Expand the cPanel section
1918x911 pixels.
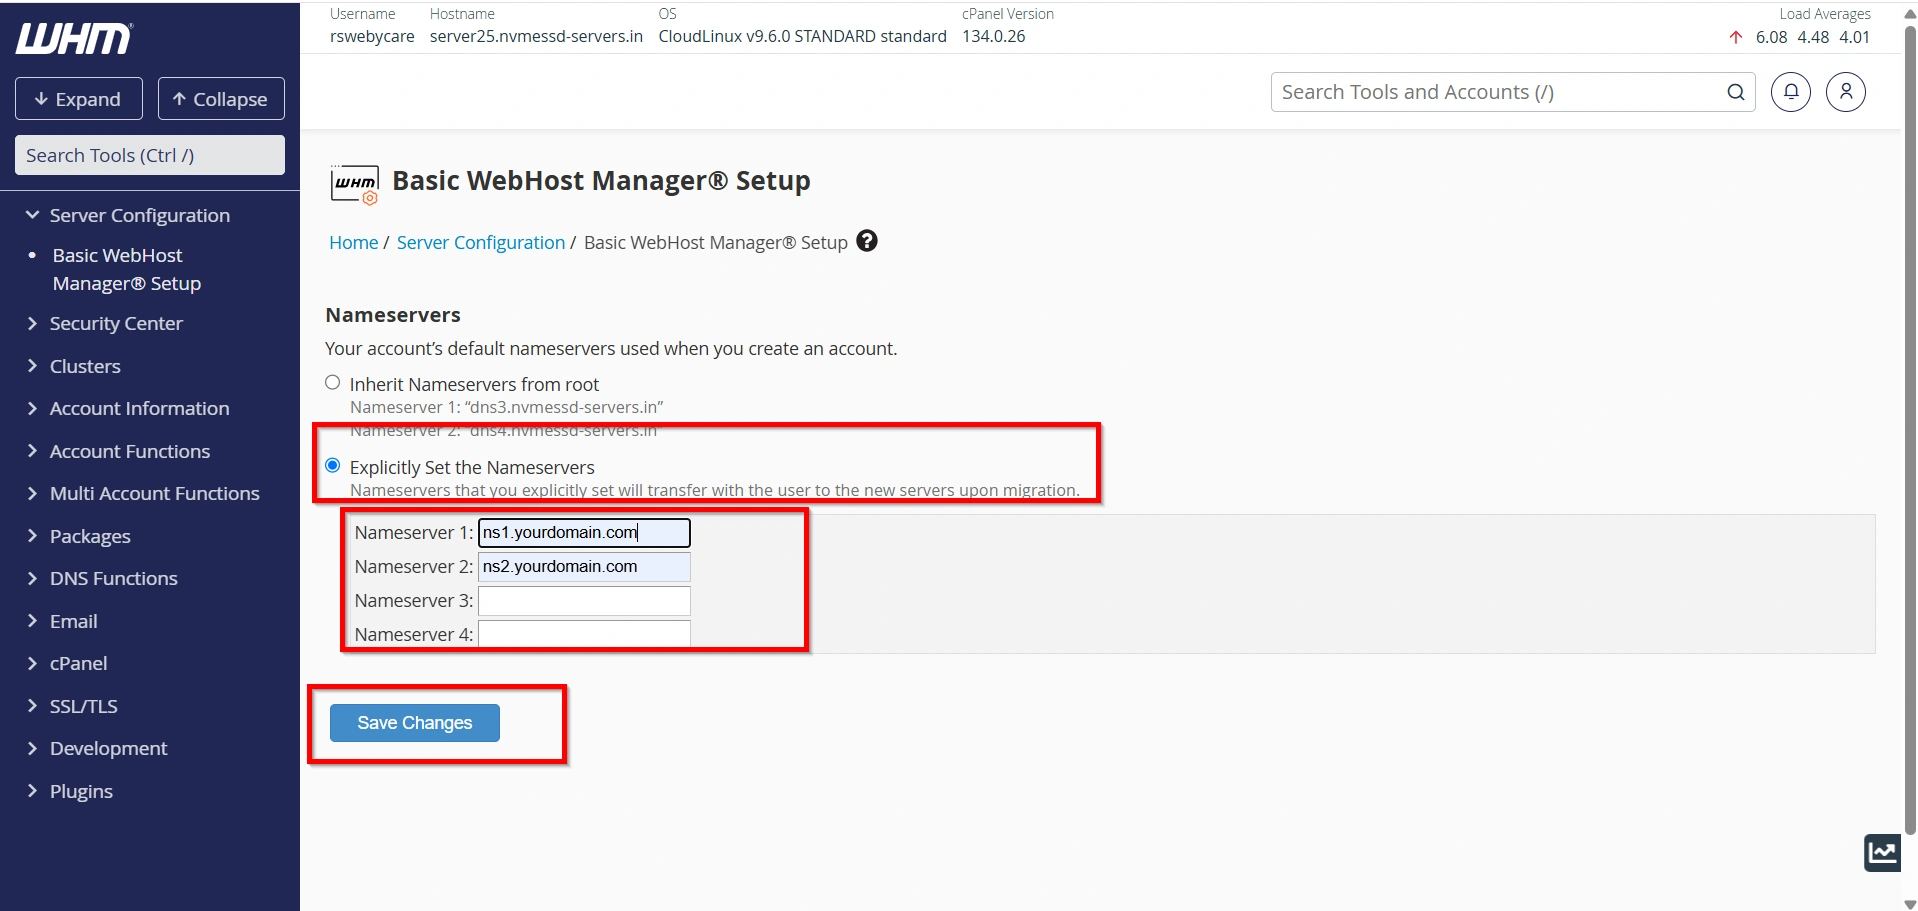pos(67,663)
